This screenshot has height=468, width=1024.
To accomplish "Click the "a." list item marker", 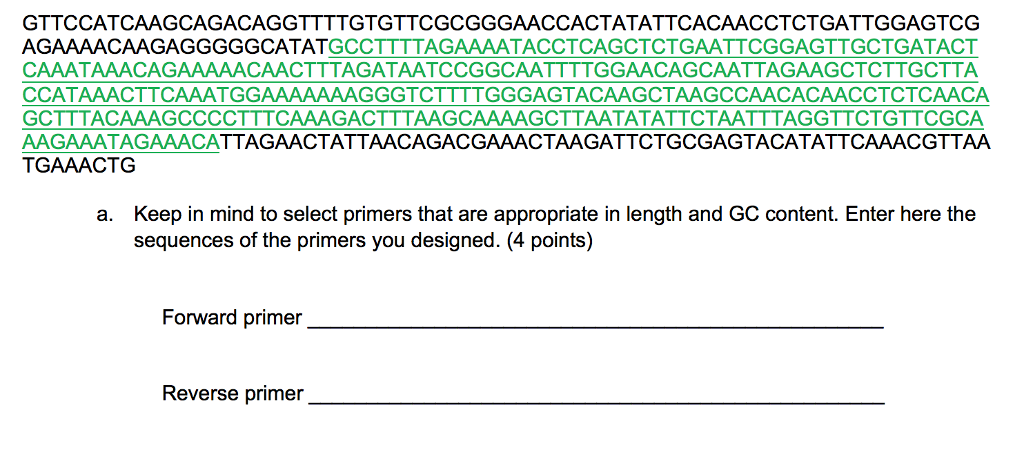I will [x=104, y=215].
